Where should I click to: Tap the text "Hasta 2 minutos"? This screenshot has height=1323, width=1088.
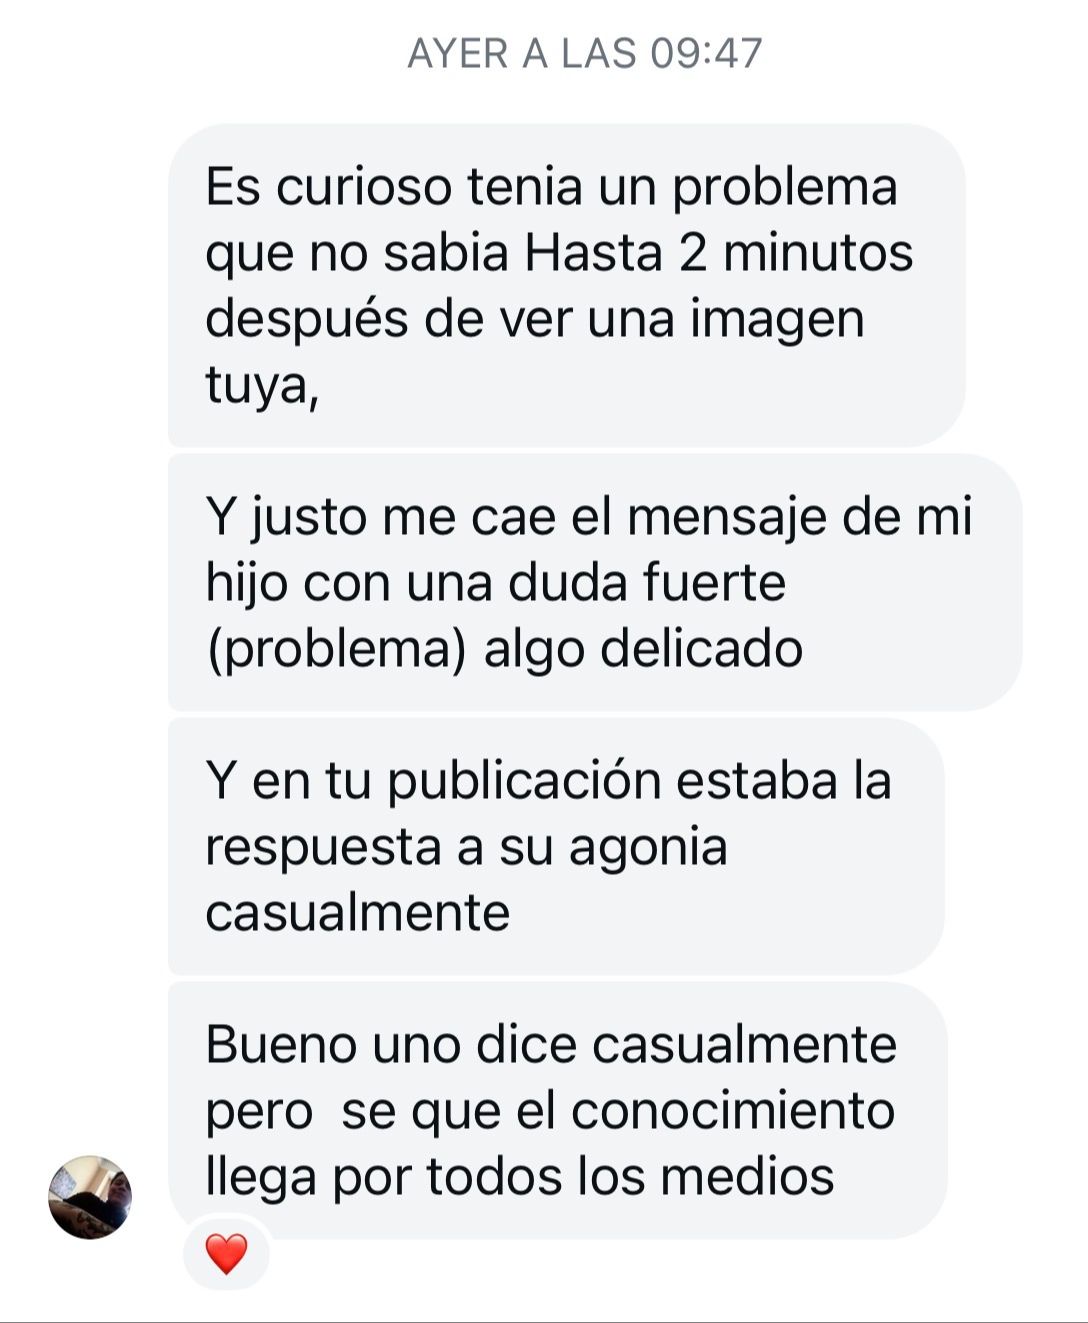tap(719, 253)
